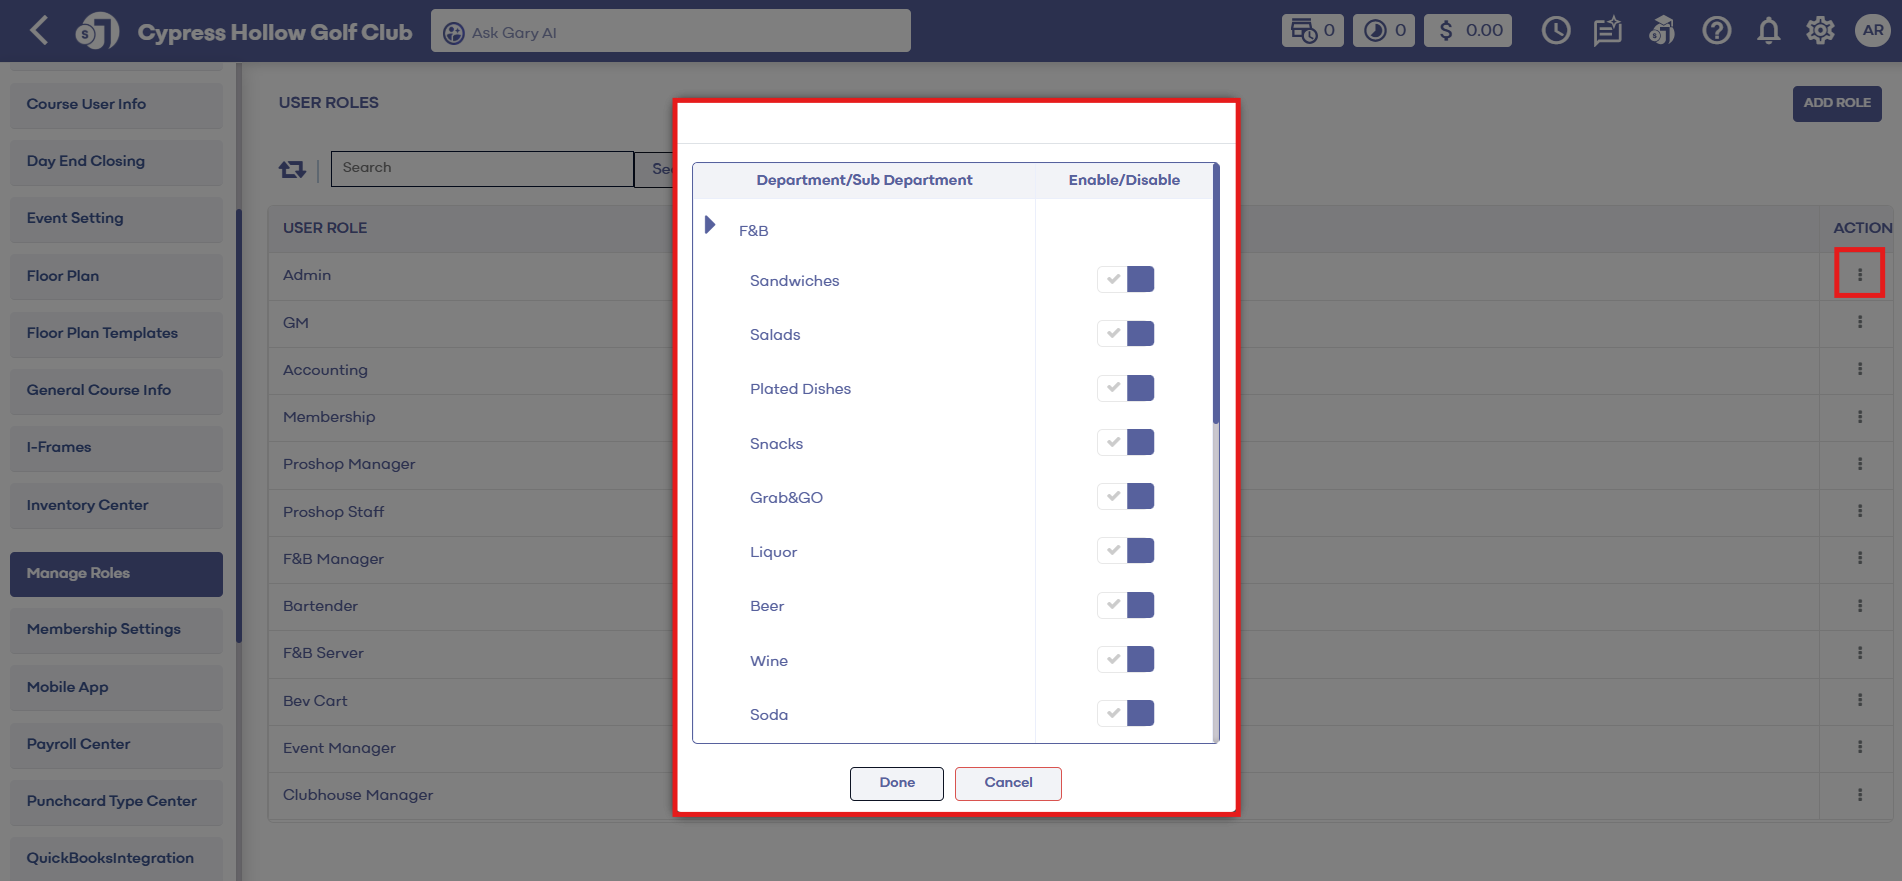
Task: Open the chat feedback sparkle icon
Action: pyautogui.click(x=1607, y=31)
